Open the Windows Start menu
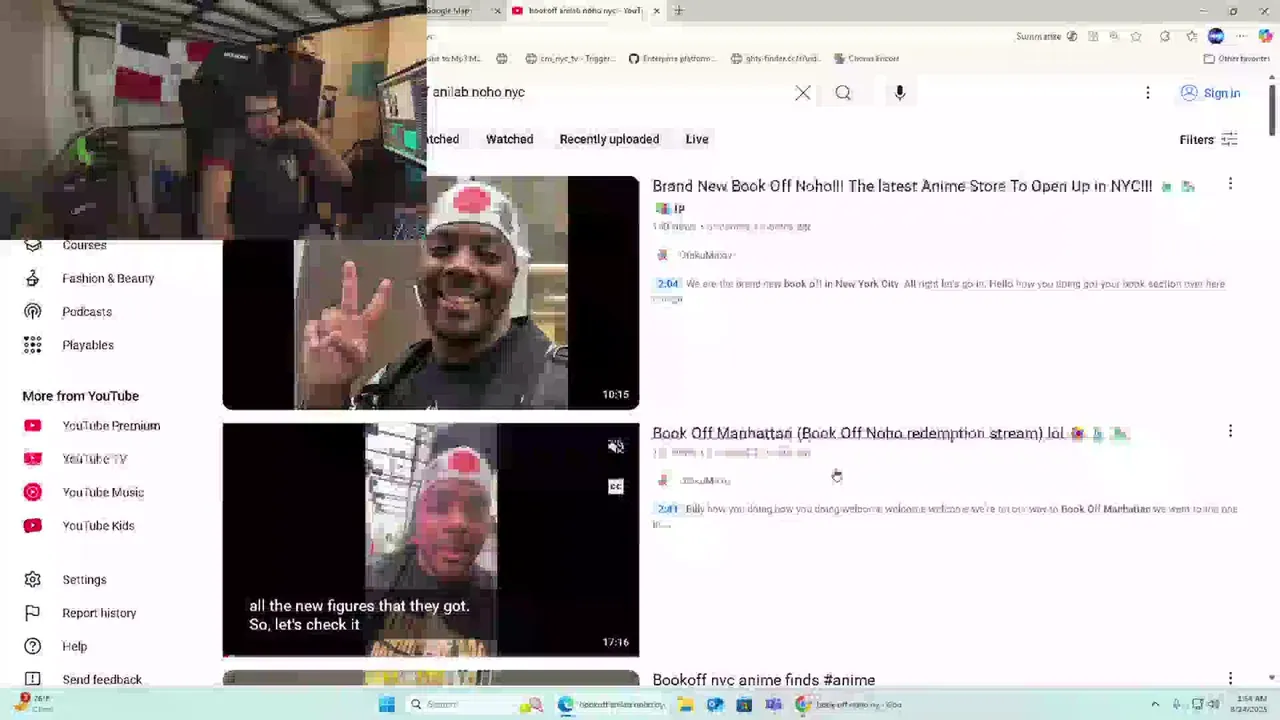Viewport: 1280px width, 720px height. click(x=387, y=704)
